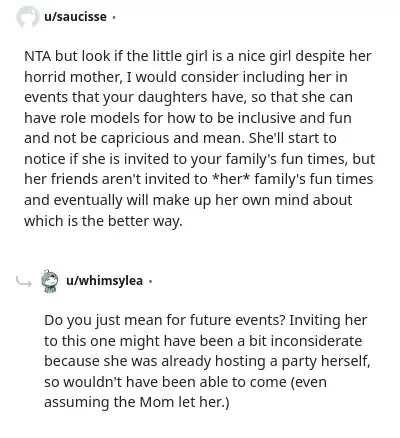Screen dimensions: 400x438
Task: Click the line beginning "because she was already hosting"
Action: pyautogui.click(x=207, y=361)
